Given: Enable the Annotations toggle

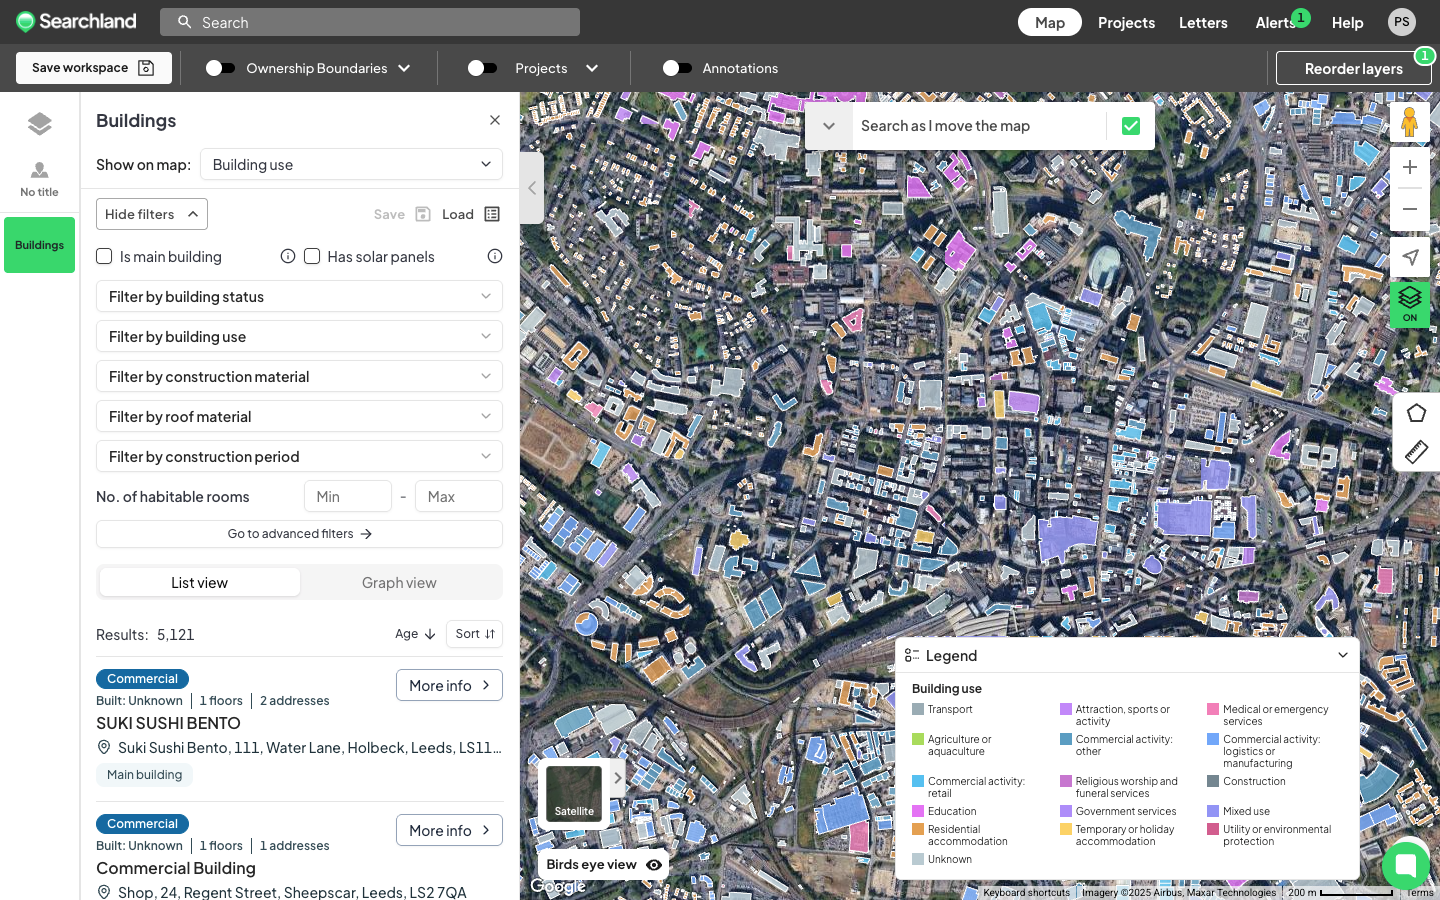Looking at the screenshot, I should point(677,68).
